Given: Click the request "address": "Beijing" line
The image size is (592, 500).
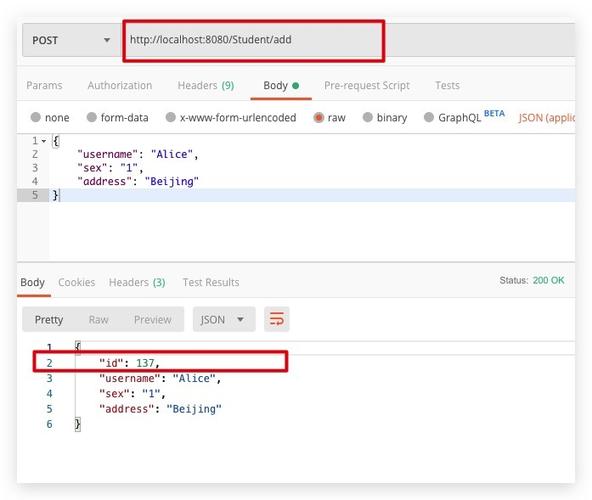Looking at the screenshot, I should [138, 181].
